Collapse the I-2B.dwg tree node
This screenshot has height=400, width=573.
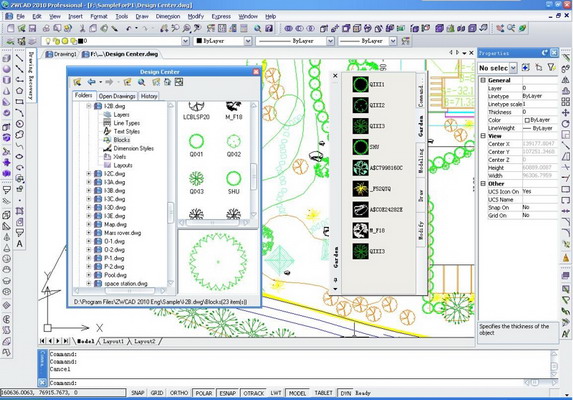(89, 106)
